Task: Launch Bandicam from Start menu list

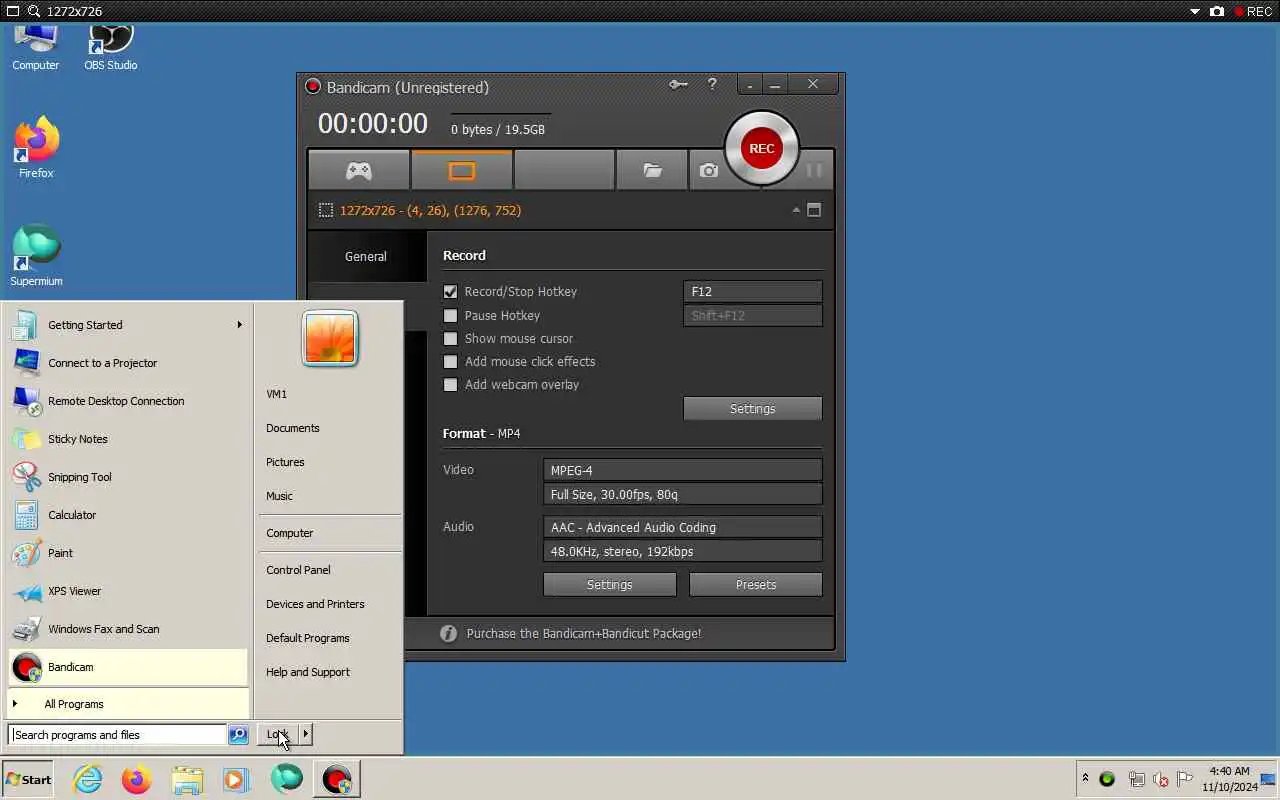Action: [127, 667]
